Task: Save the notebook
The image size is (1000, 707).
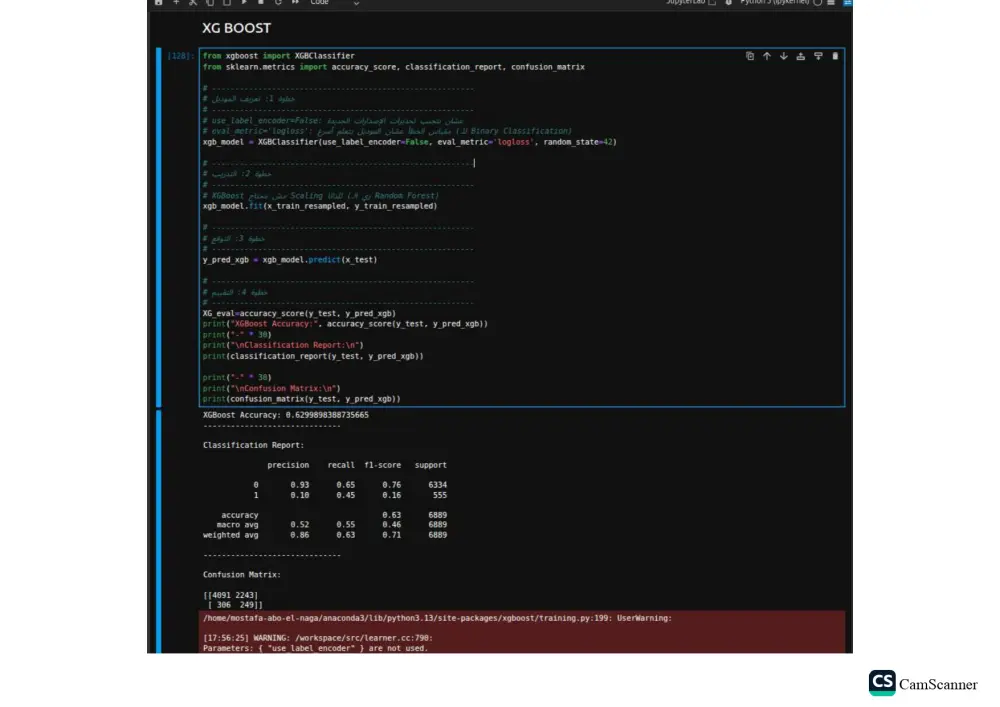Action: (x=156, y=3)
